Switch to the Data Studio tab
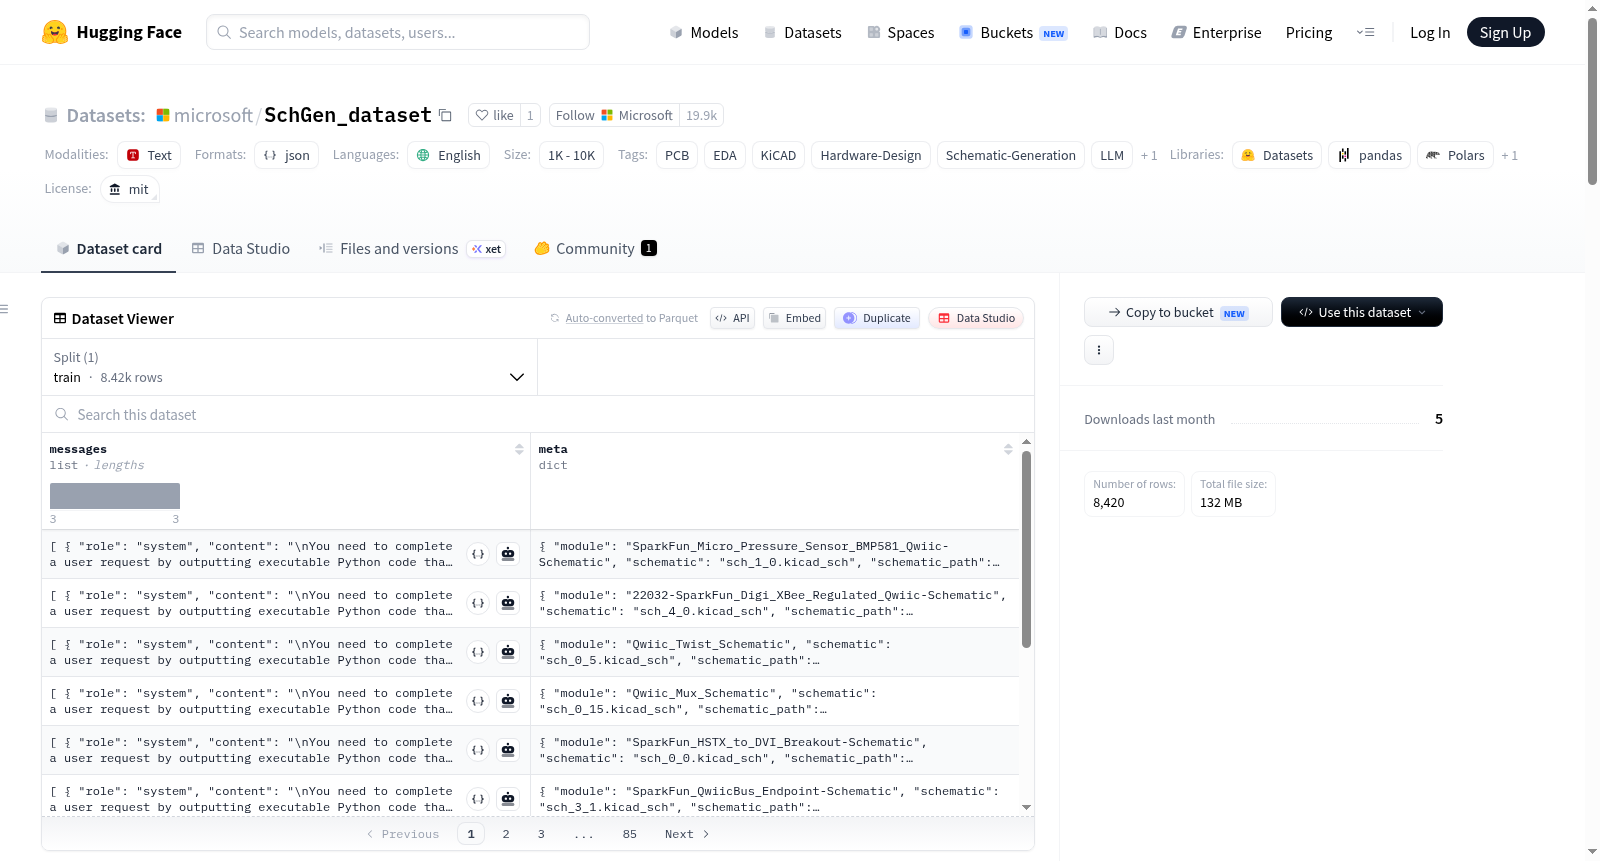Screen dimensions: 1600x861 [241, 248]
